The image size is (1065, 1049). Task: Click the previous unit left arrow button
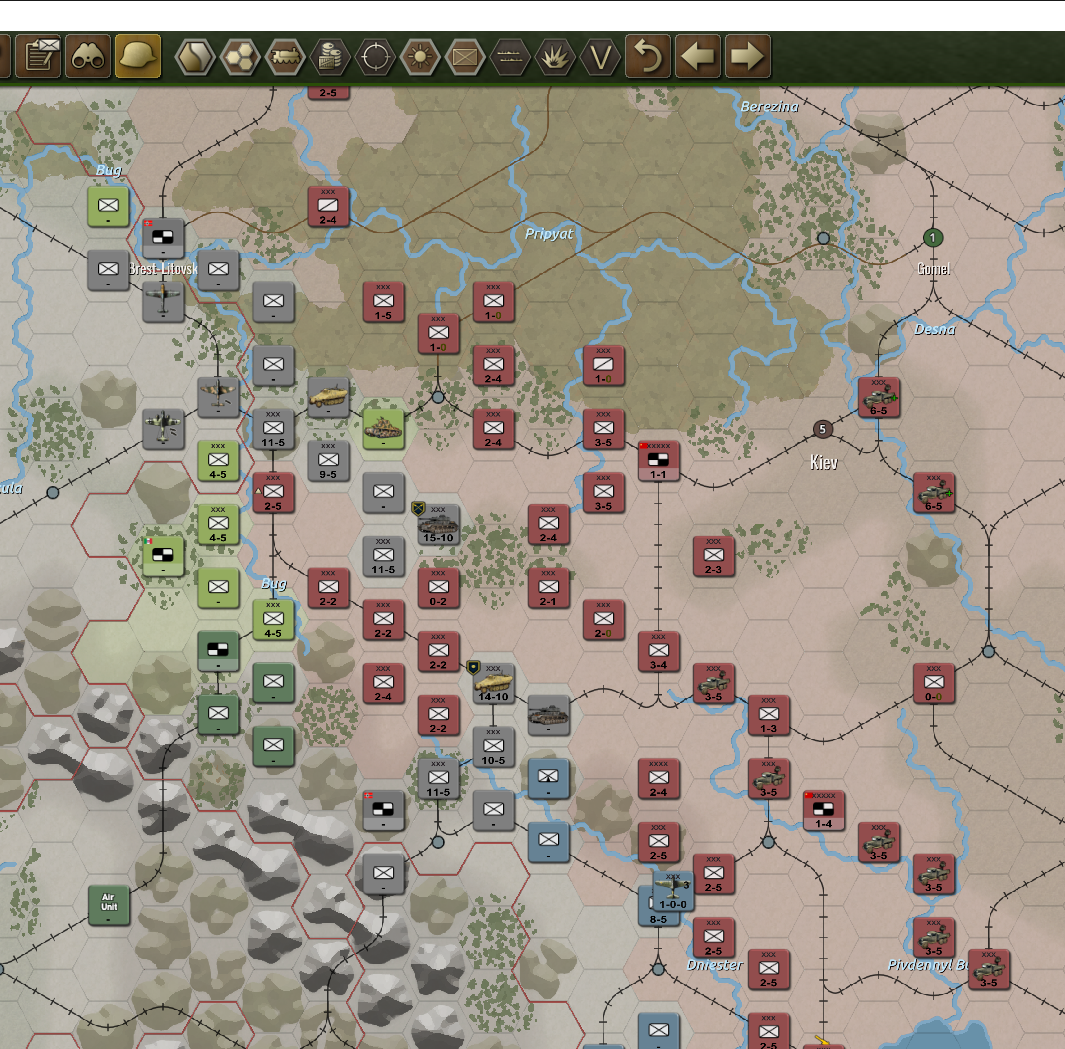click(x=698, y=56)
